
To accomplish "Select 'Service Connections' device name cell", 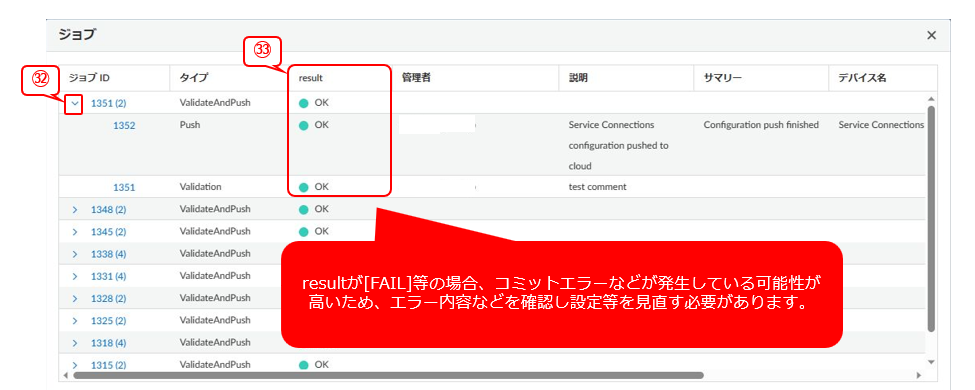I will pyautogui.click(x=881, y=125).
